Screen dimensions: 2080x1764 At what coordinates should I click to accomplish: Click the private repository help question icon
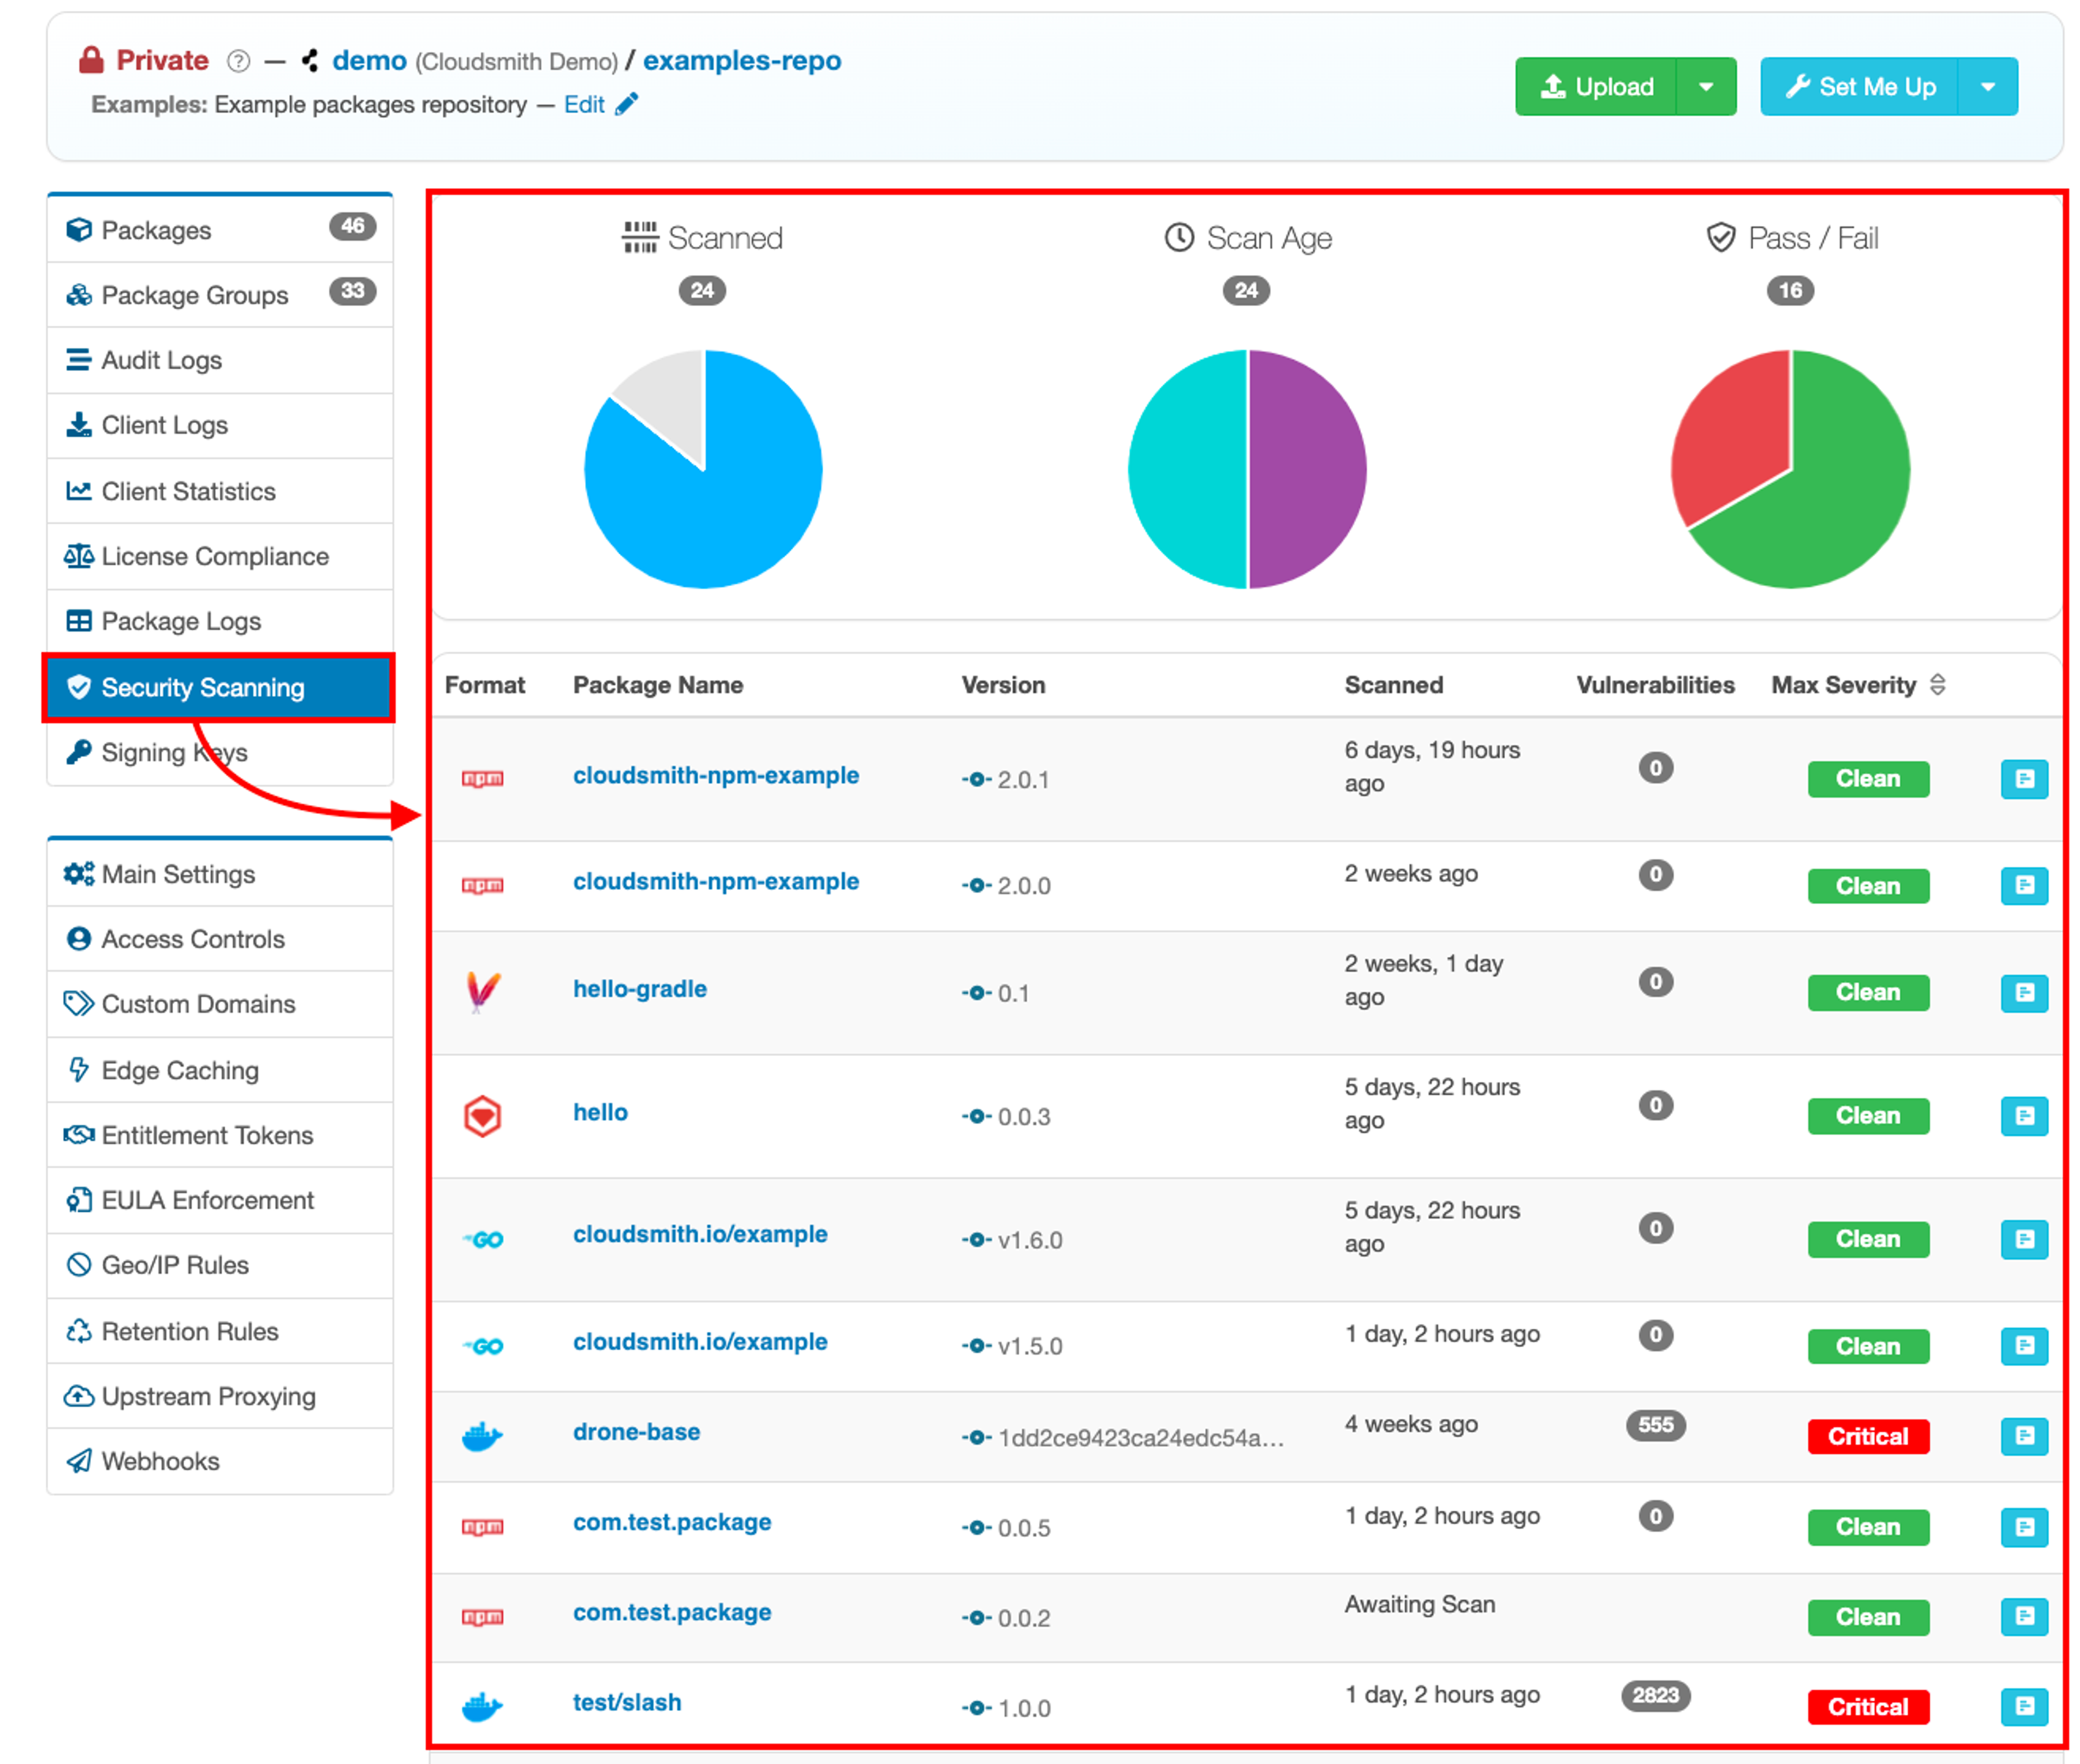[x=238, y=61]
